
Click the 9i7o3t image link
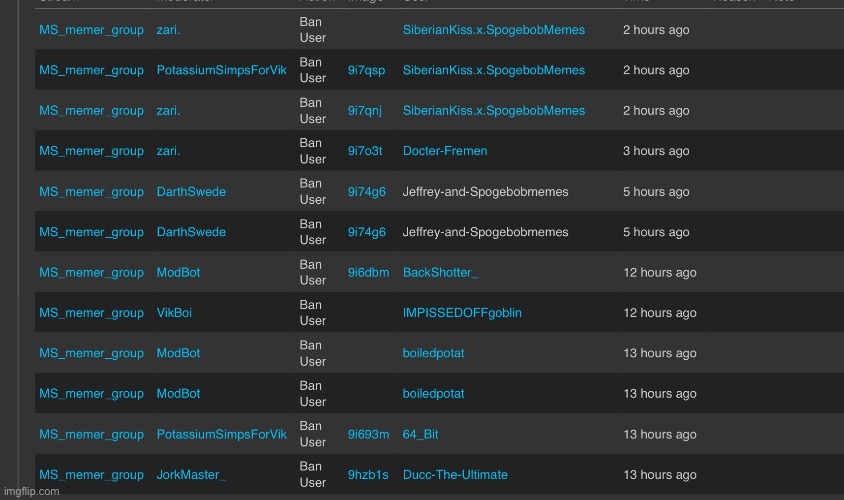pos(365,151)
